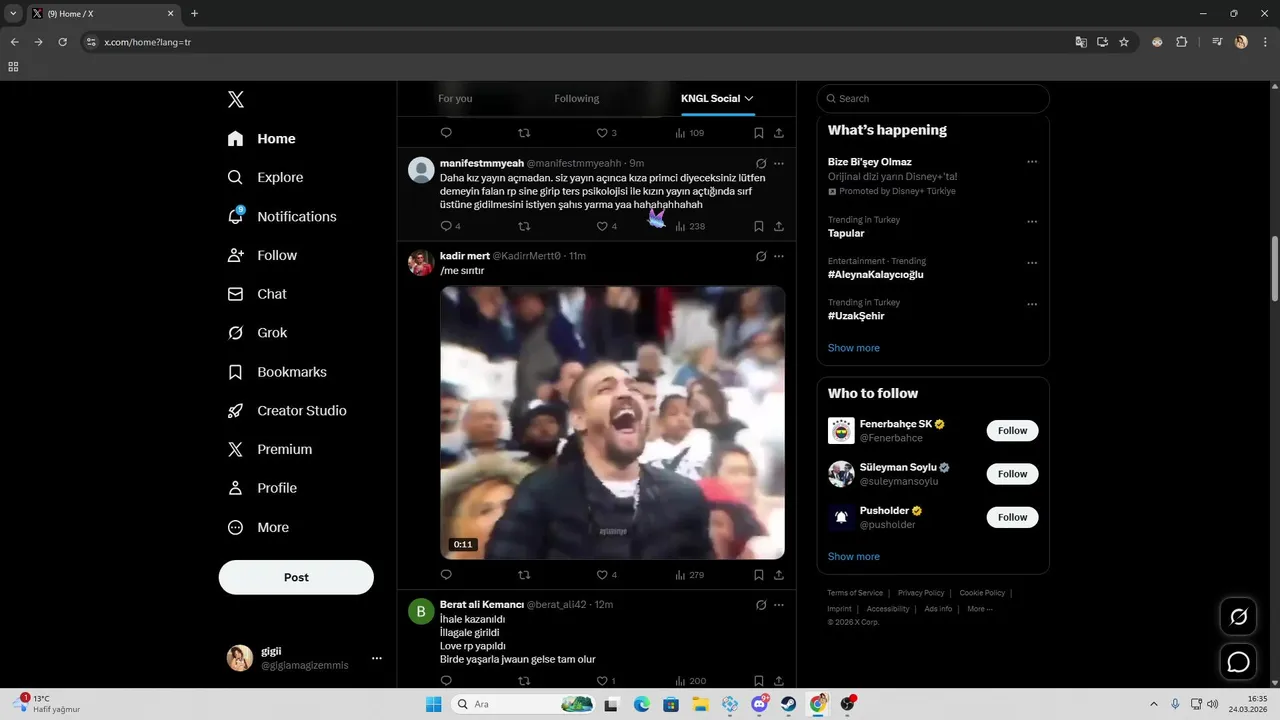Open Grok in the sidebar
The width and height of the screenshot is (1280, 720).
coord(258,333)
